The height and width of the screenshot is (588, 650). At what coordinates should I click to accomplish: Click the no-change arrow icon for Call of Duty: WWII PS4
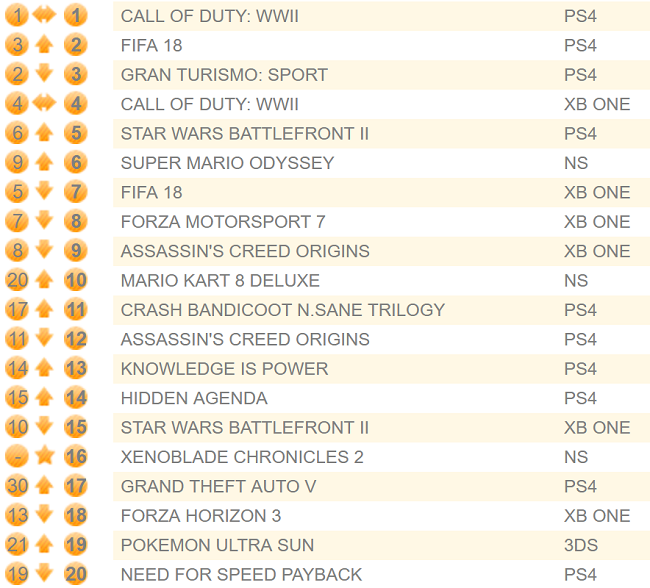tap(44, 15)
